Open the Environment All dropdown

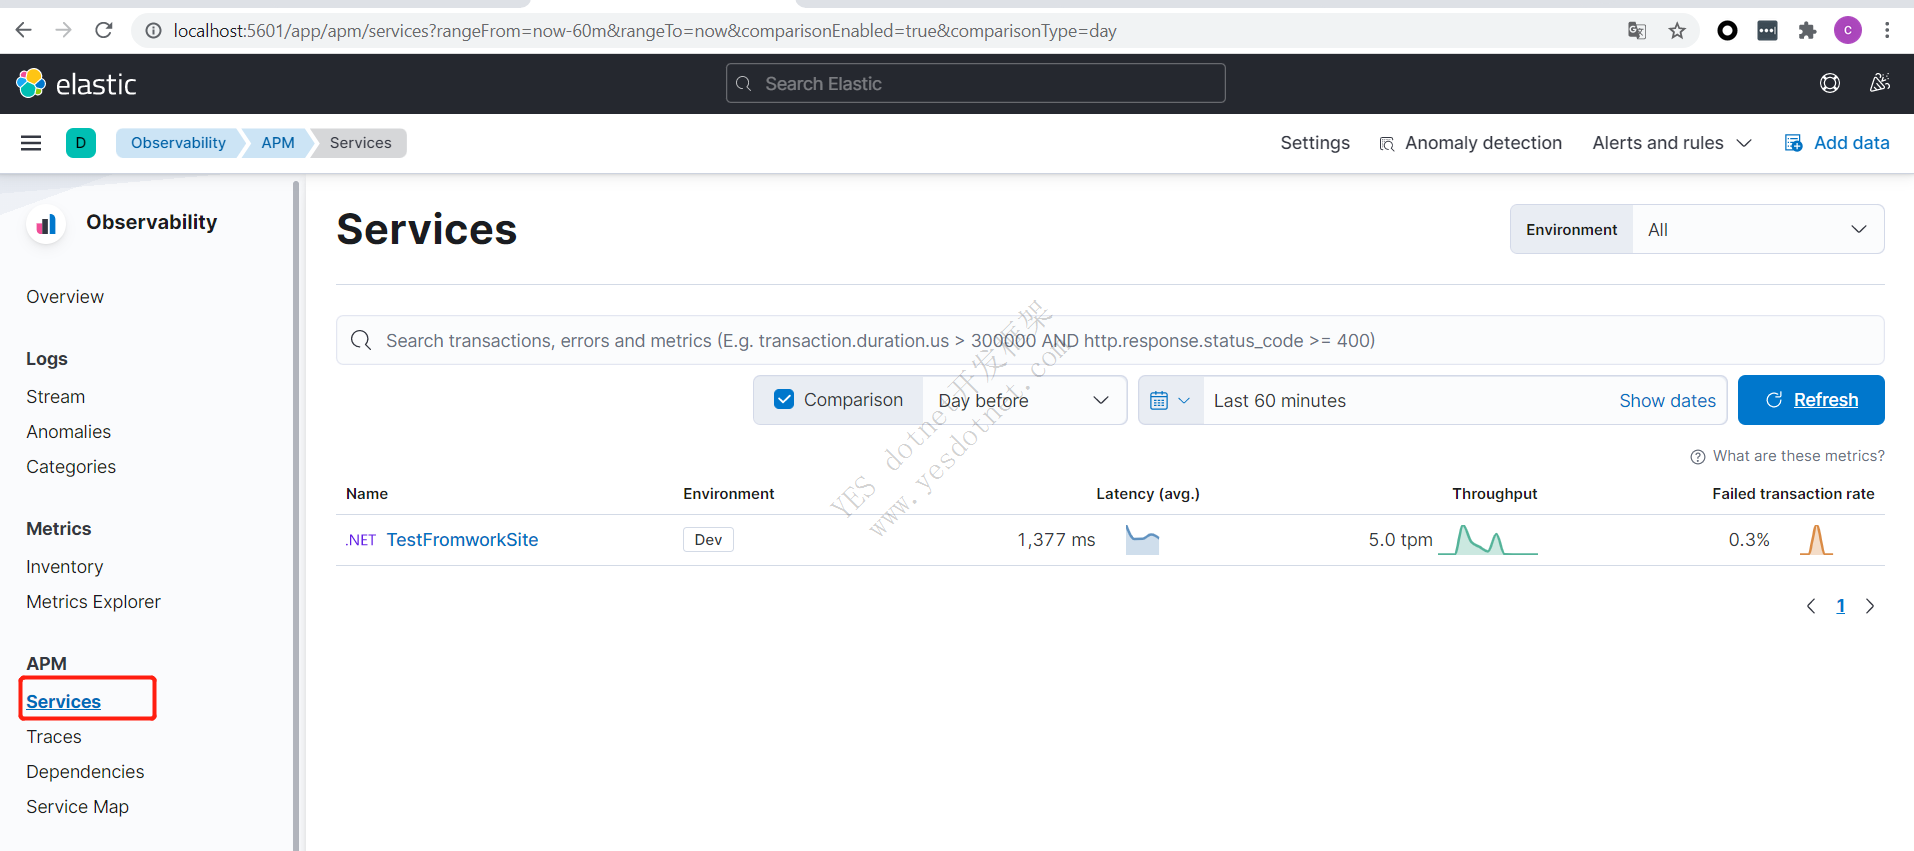[x=1758, y=229]
